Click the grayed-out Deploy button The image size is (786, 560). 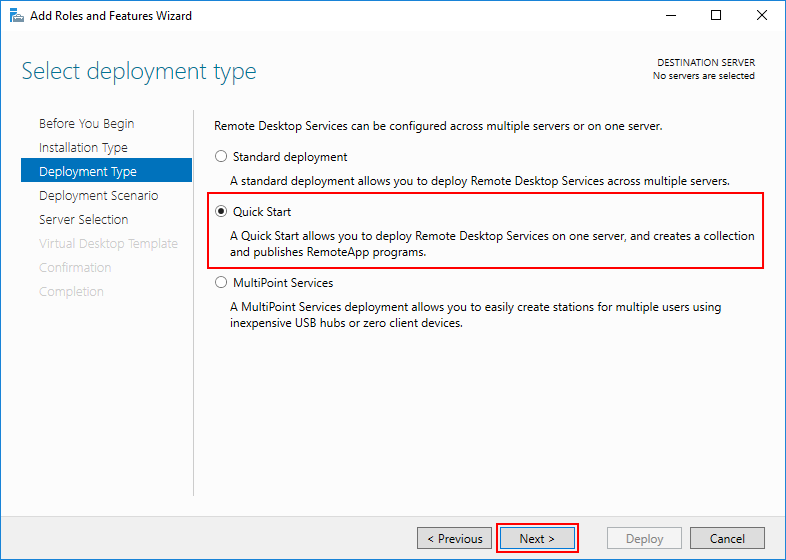coord(644,538)
